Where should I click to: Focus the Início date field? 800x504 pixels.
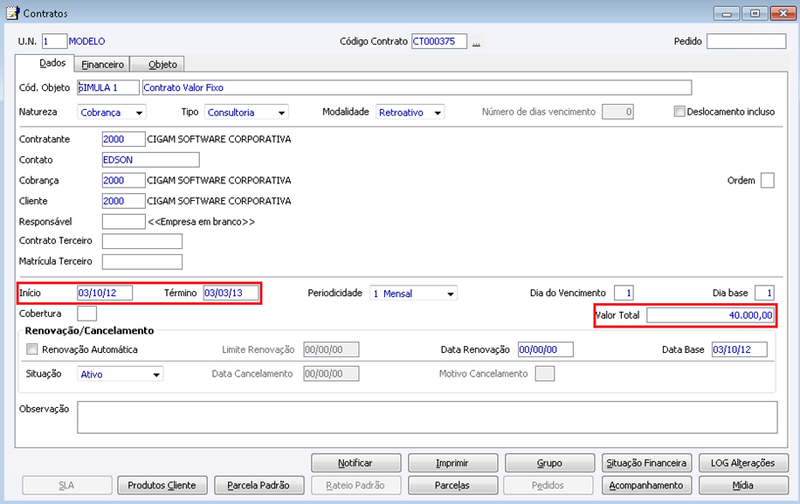tap(105, 293)
